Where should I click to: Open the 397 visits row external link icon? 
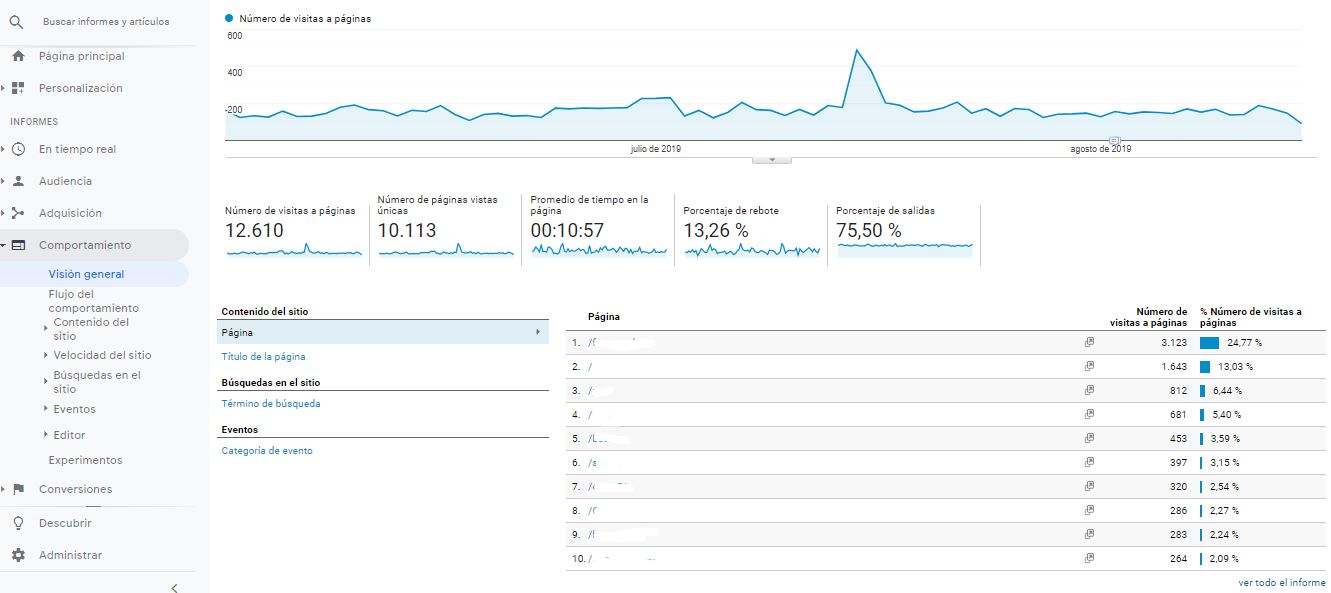[1090, 462]
